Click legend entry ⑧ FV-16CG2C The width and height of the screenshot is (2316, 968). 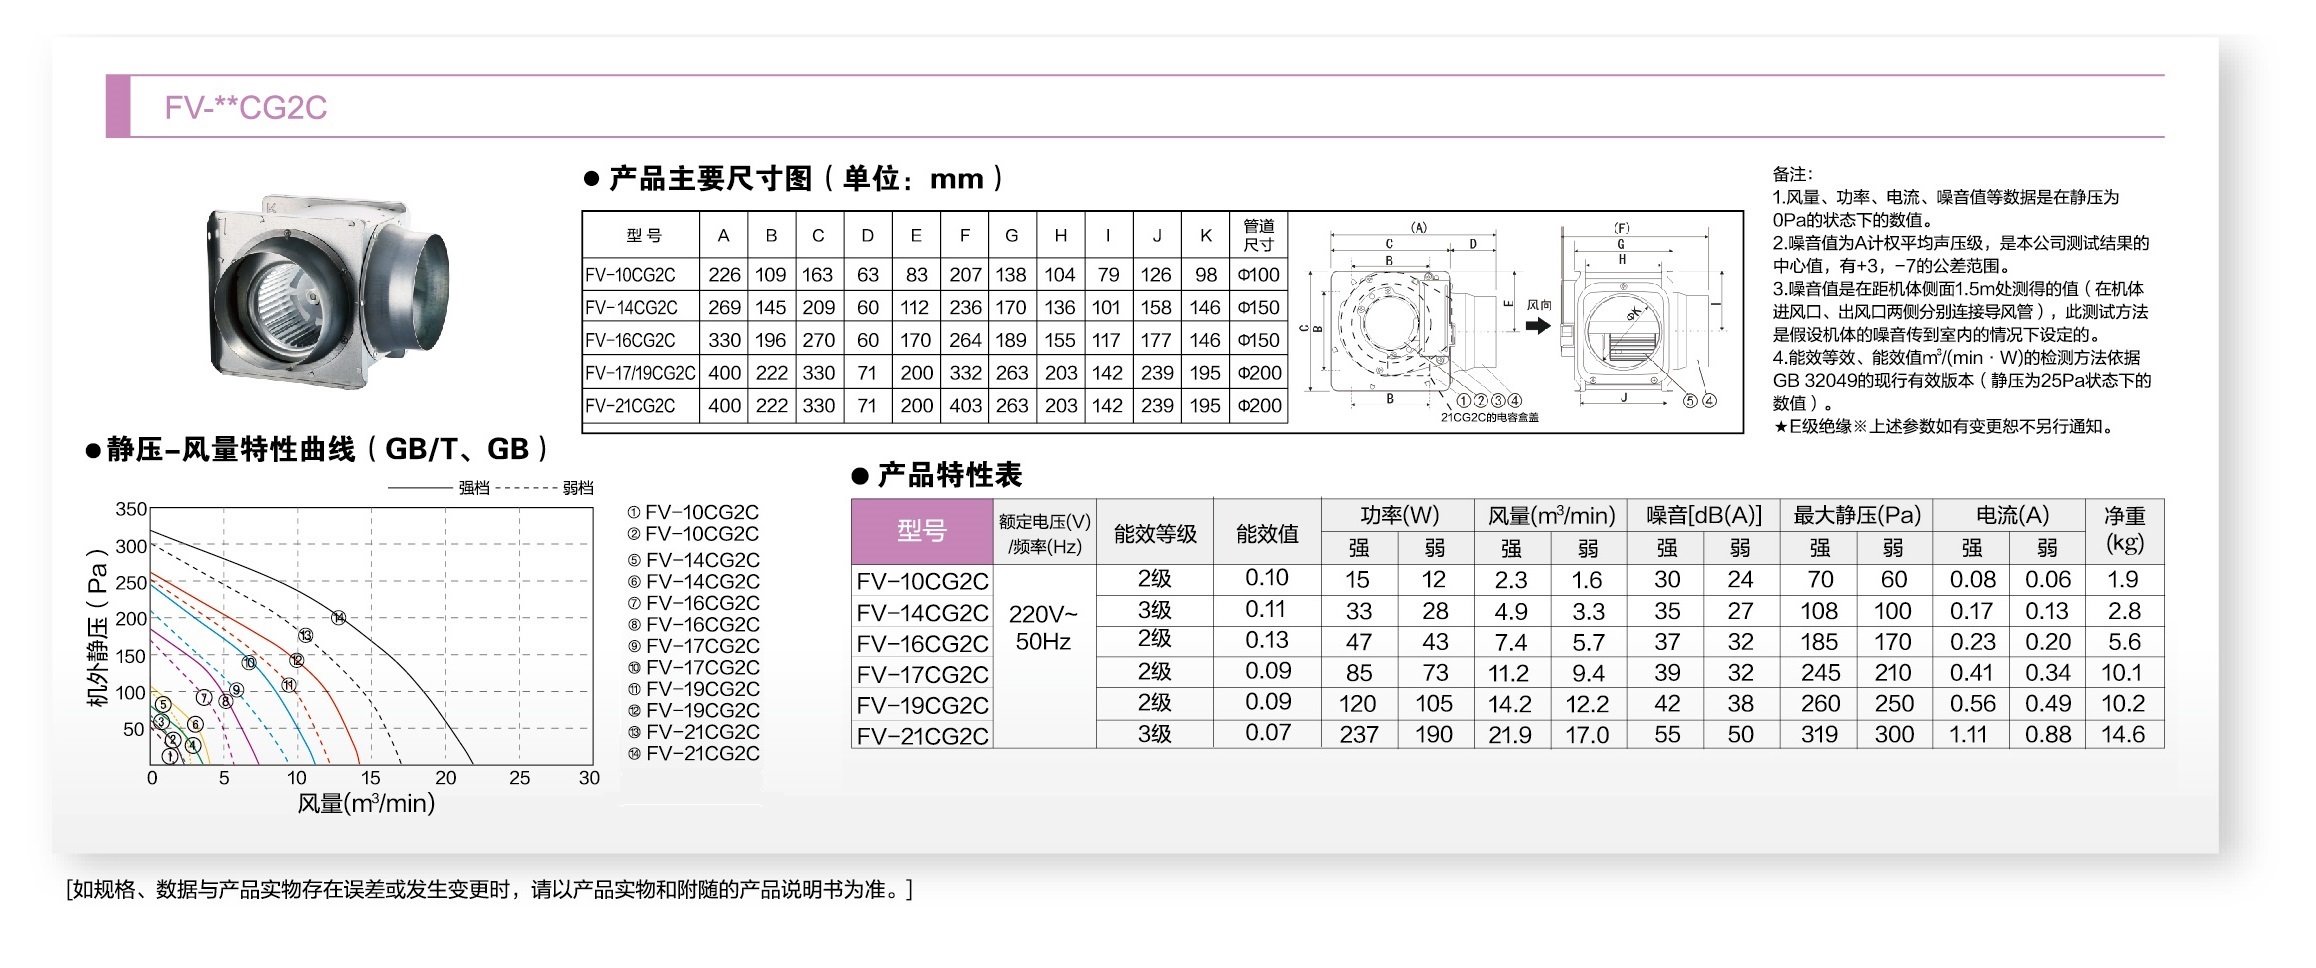coord(693,624)
